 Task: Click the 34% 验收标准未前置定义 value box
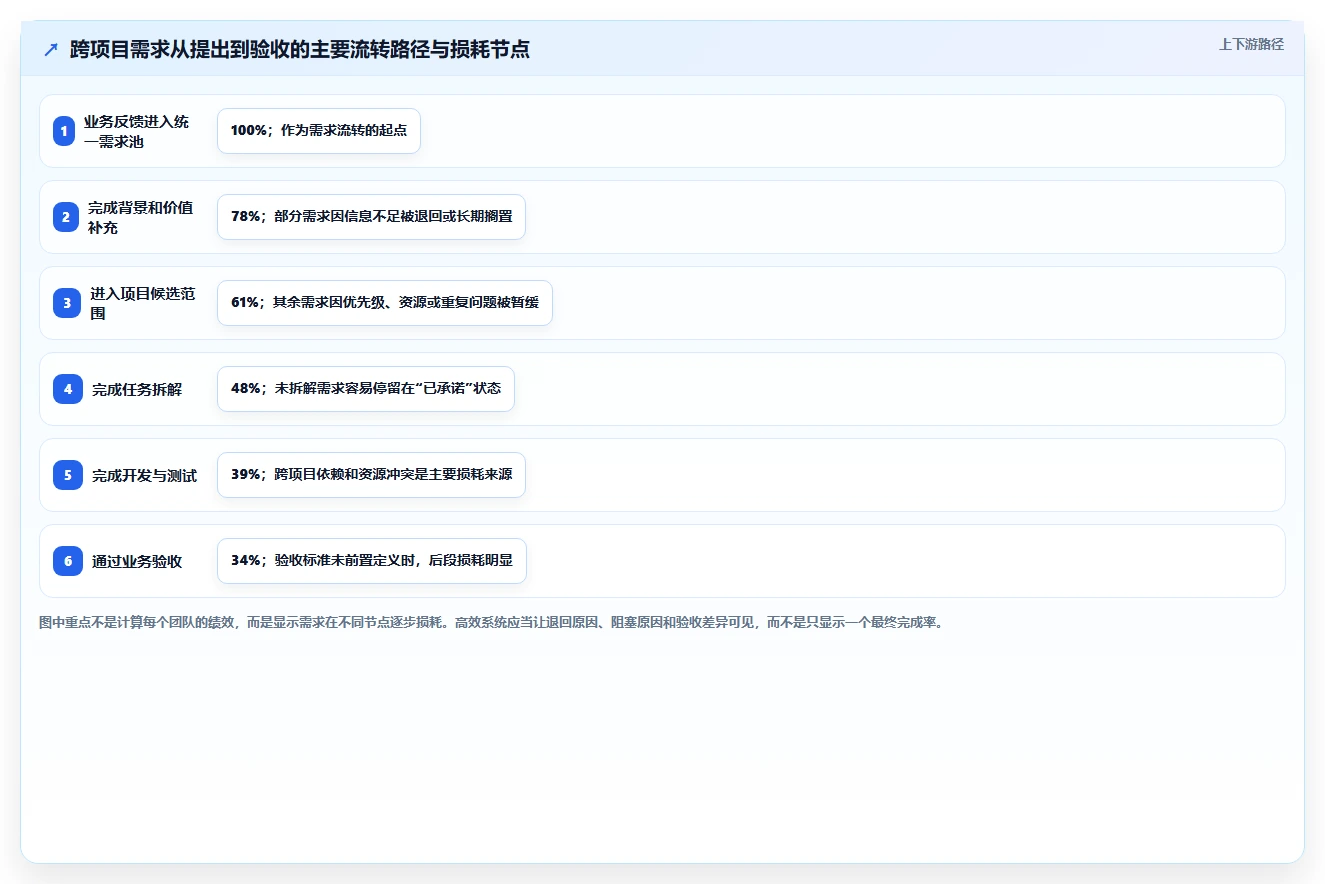click(372, 561)
